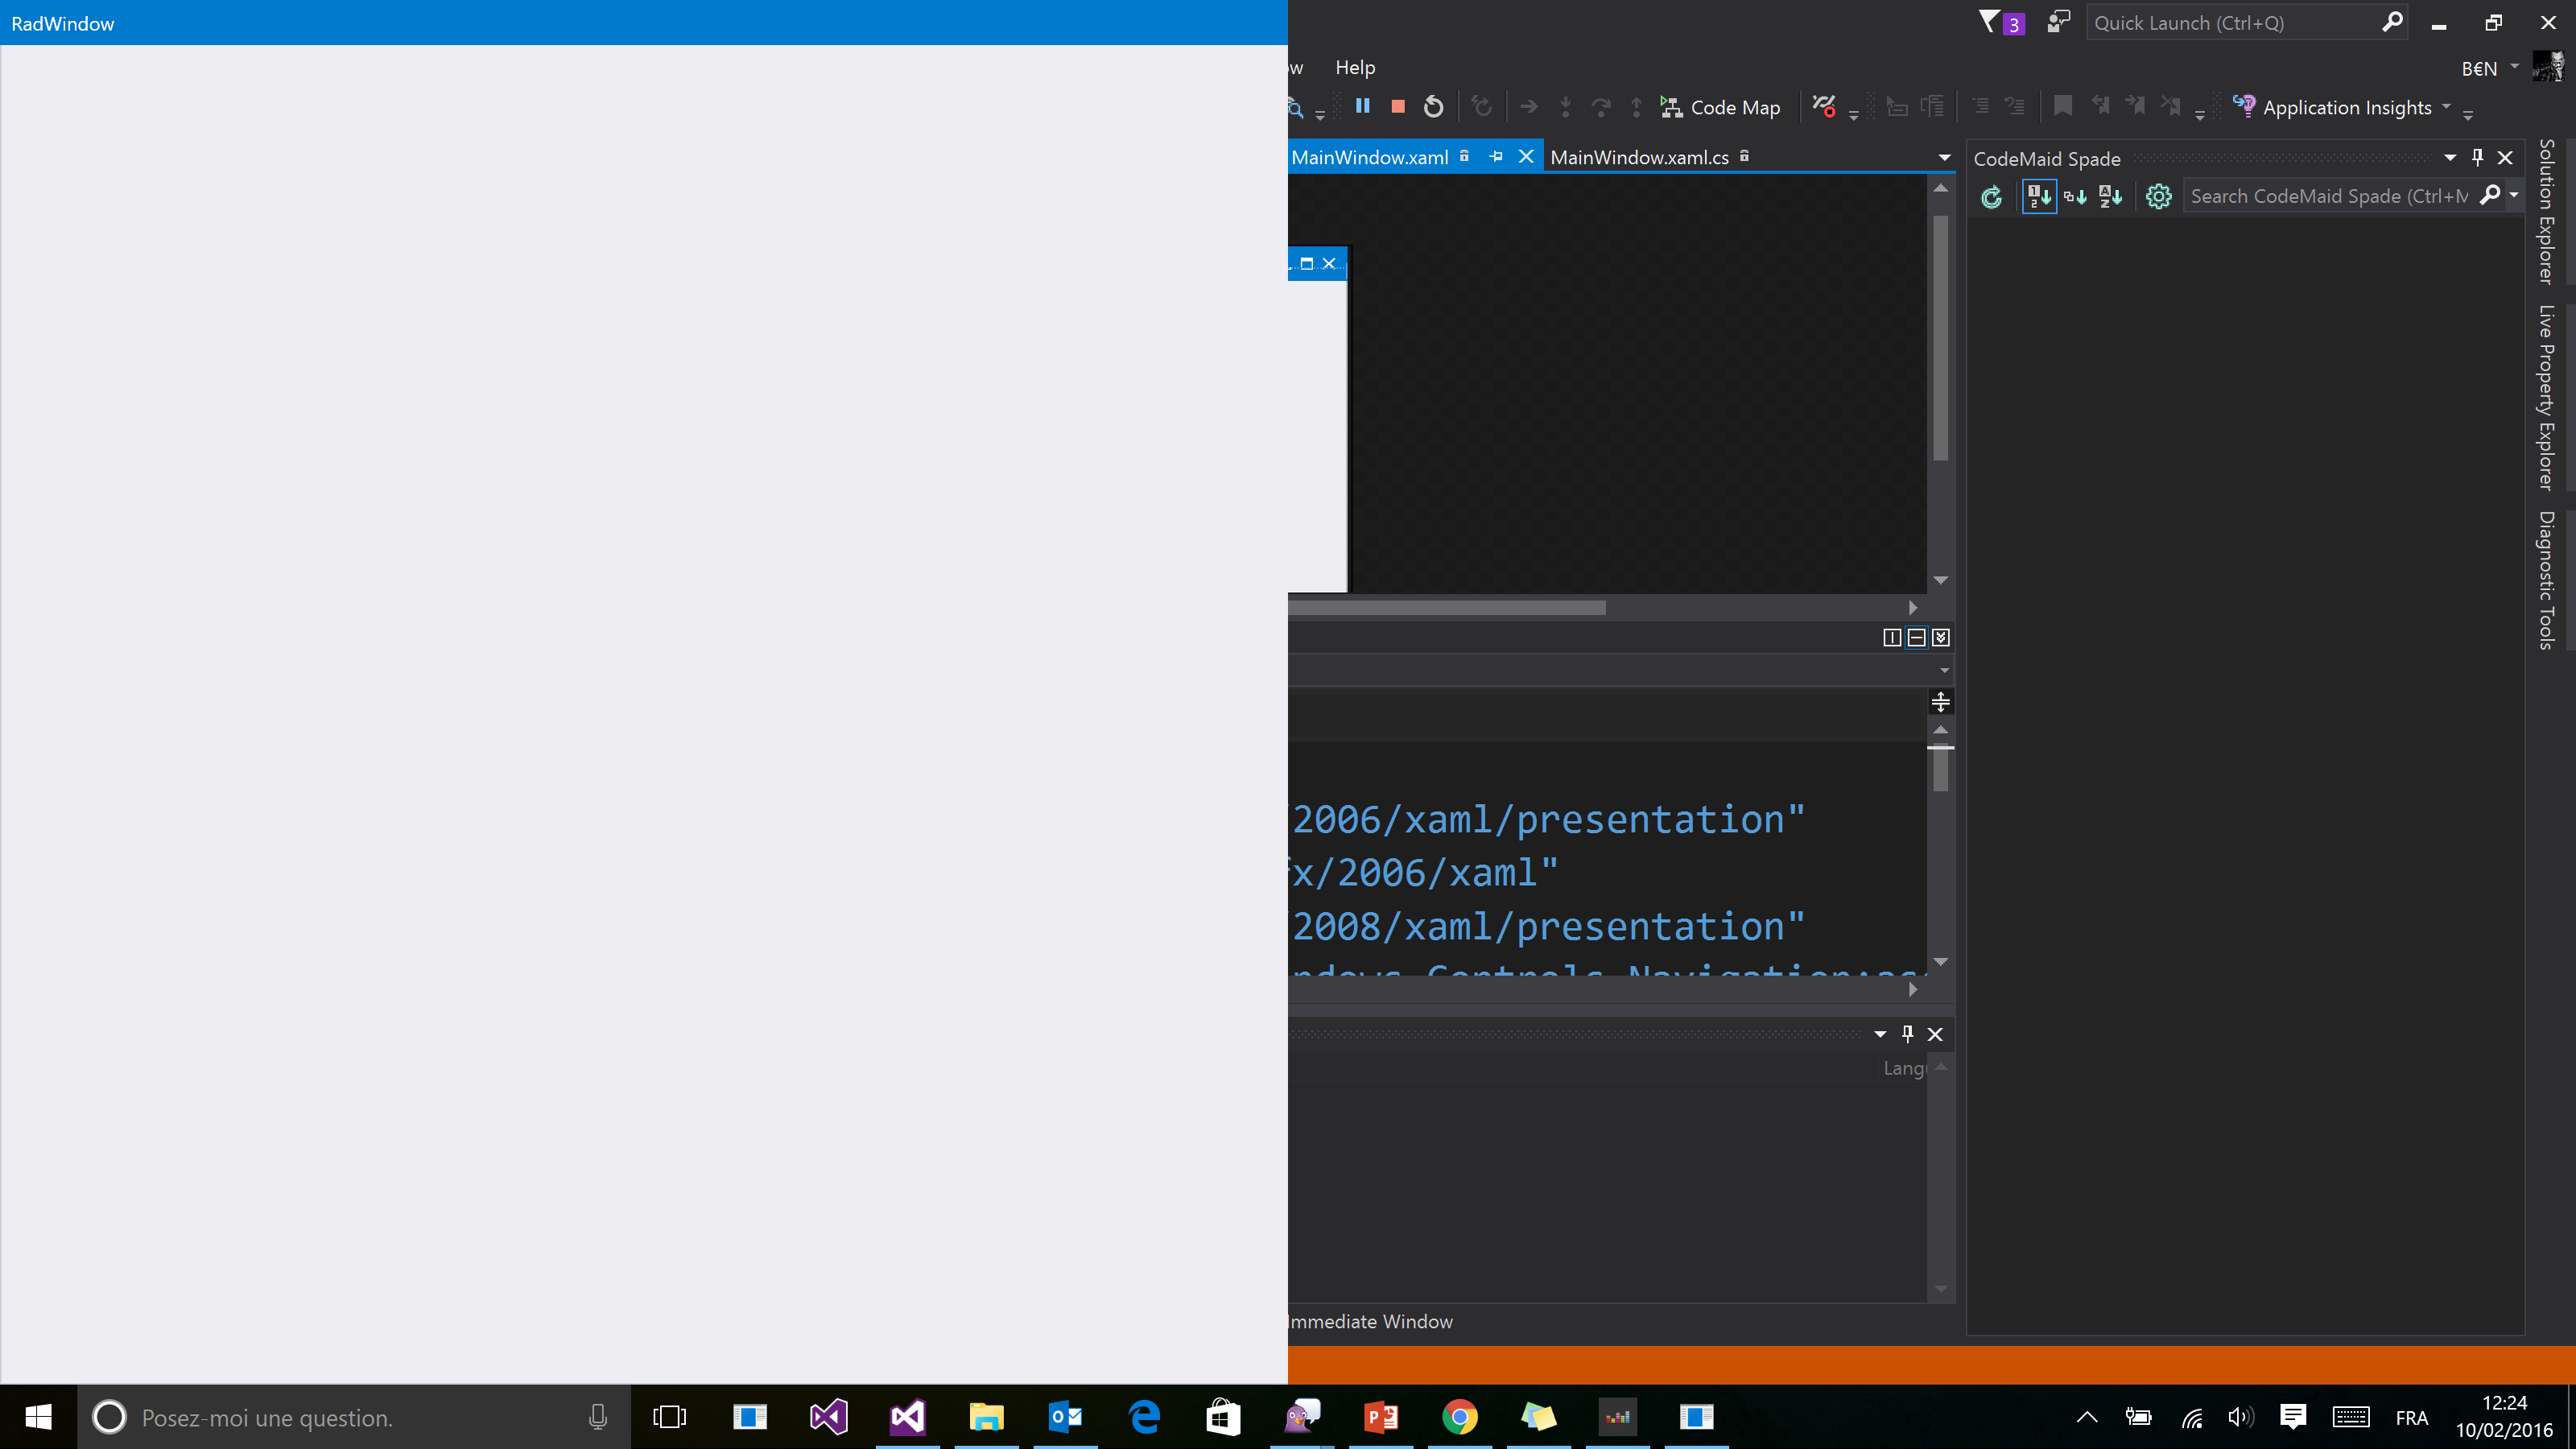
Task: Pause debugging with the Break All button
Action: pyautogui.click(x=1362, y=106)
